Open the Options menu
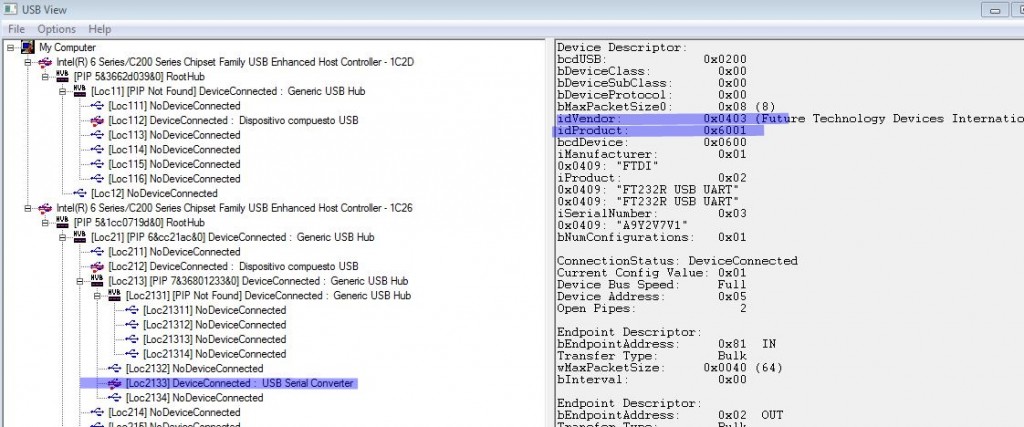 click(x=57, y=29)
